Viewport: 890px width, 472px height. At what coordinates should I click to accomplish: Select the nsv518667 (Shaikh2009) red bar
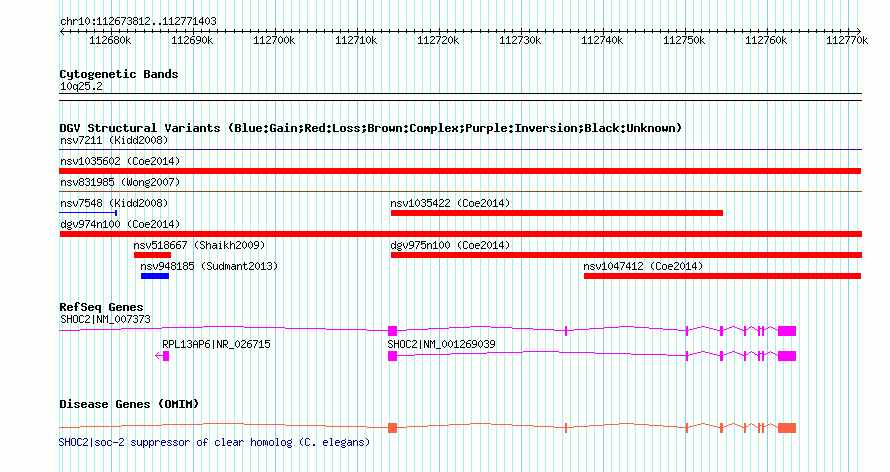(152, 255)
